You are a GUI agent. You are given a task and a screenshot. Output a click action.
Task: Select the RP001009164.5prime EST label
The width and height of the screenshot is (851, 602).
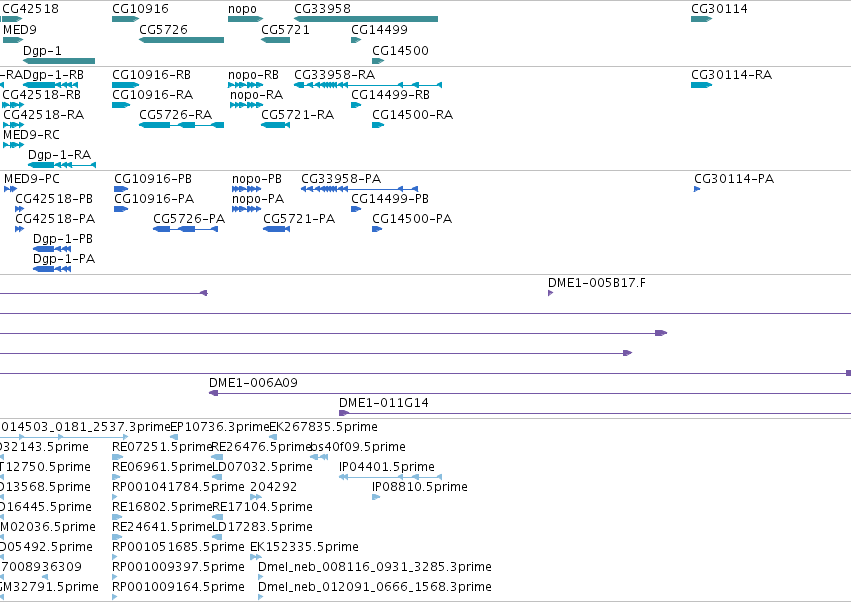point(179,587)
